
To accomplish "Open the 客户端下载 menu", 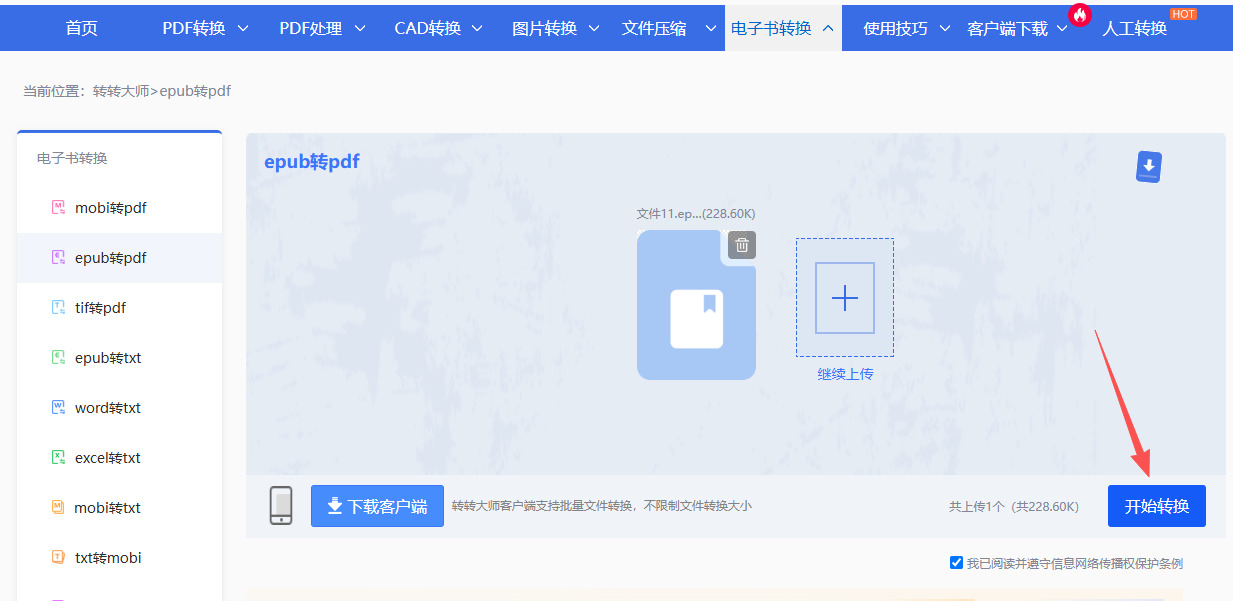I will (1008, 28).
